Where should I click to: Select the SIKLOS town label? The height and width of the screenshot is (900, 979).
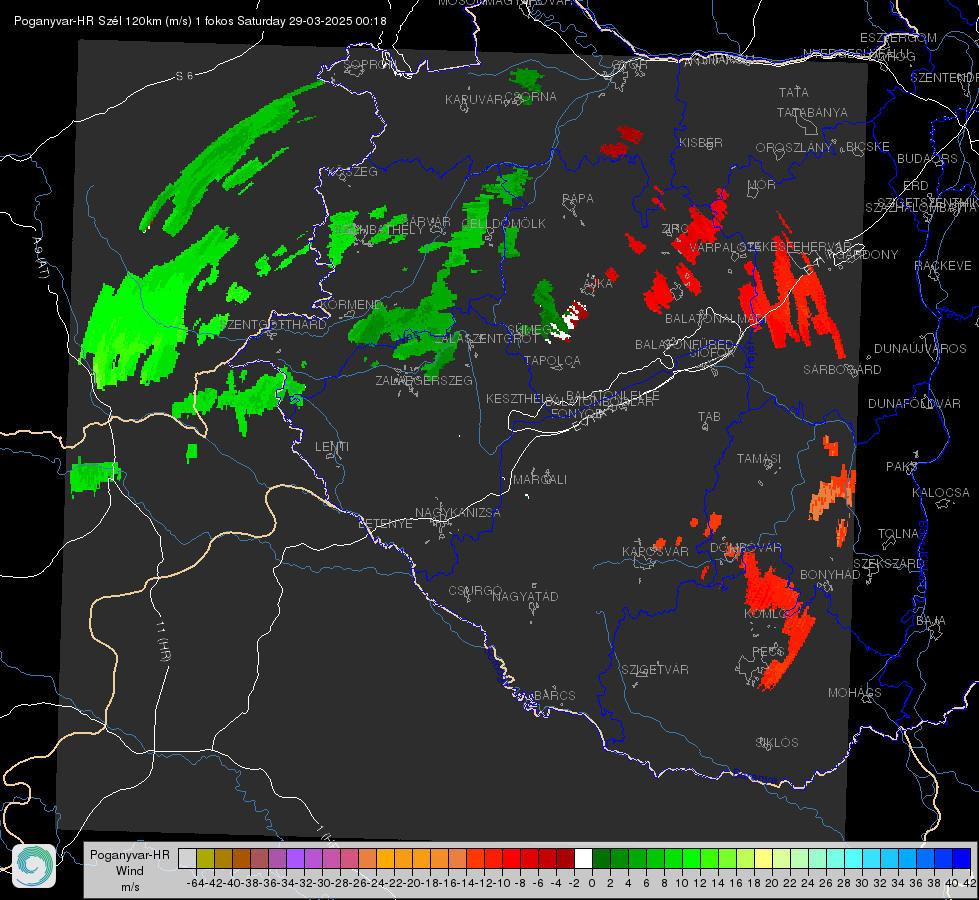(x=777, y=743)
